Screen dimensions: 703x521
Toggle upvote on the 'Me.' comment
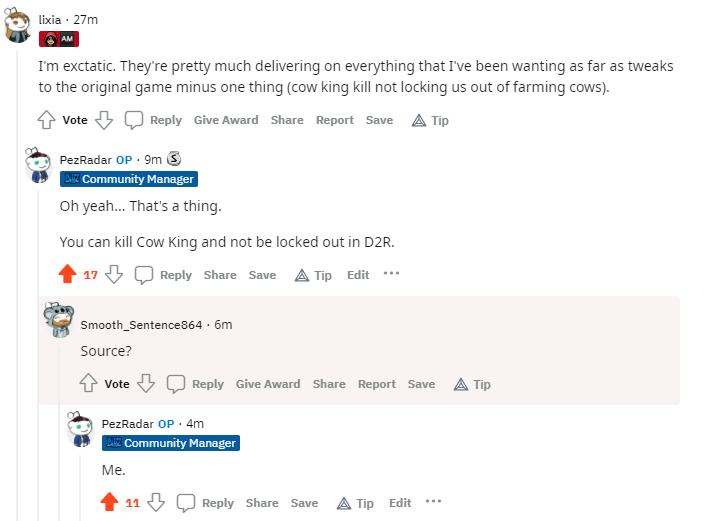109,502
